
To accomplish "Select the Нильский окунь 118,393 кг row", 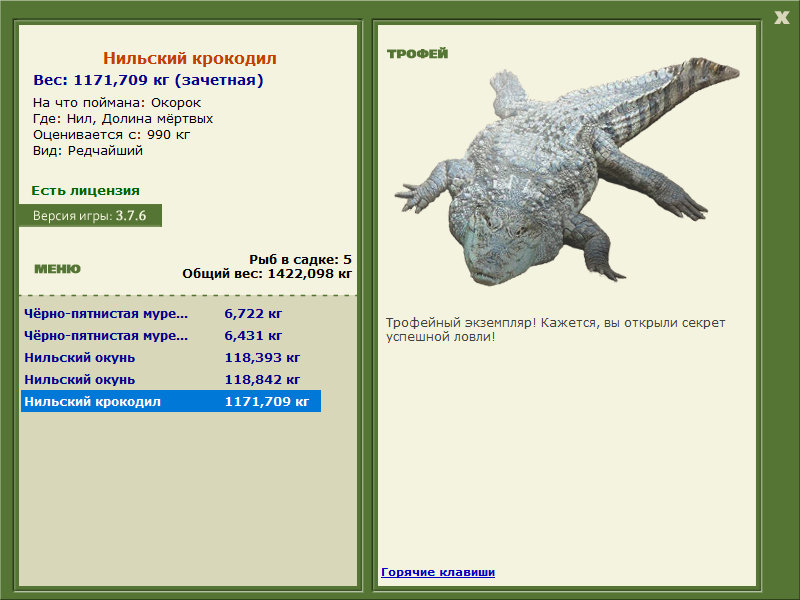I will click(171, 358).
